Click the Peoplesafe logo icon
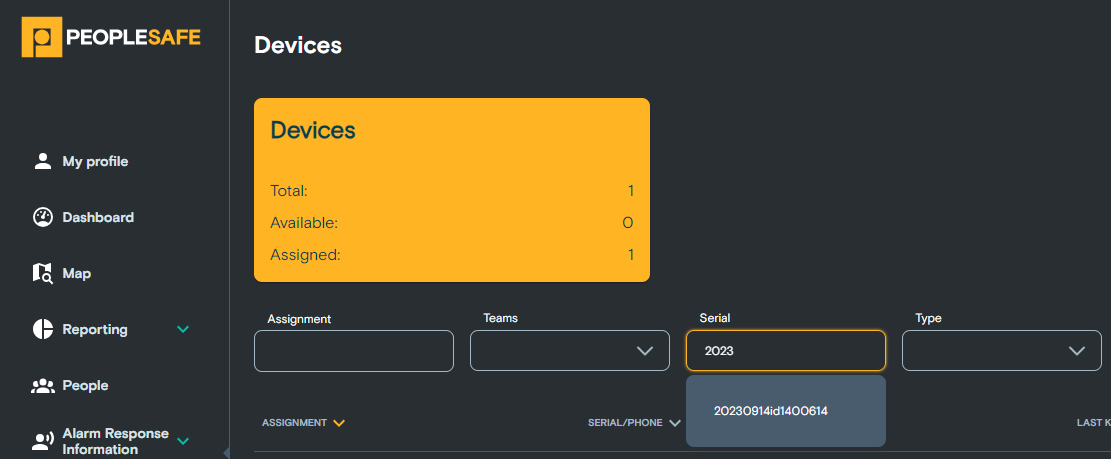1111x459 pixels. point(42,37)
